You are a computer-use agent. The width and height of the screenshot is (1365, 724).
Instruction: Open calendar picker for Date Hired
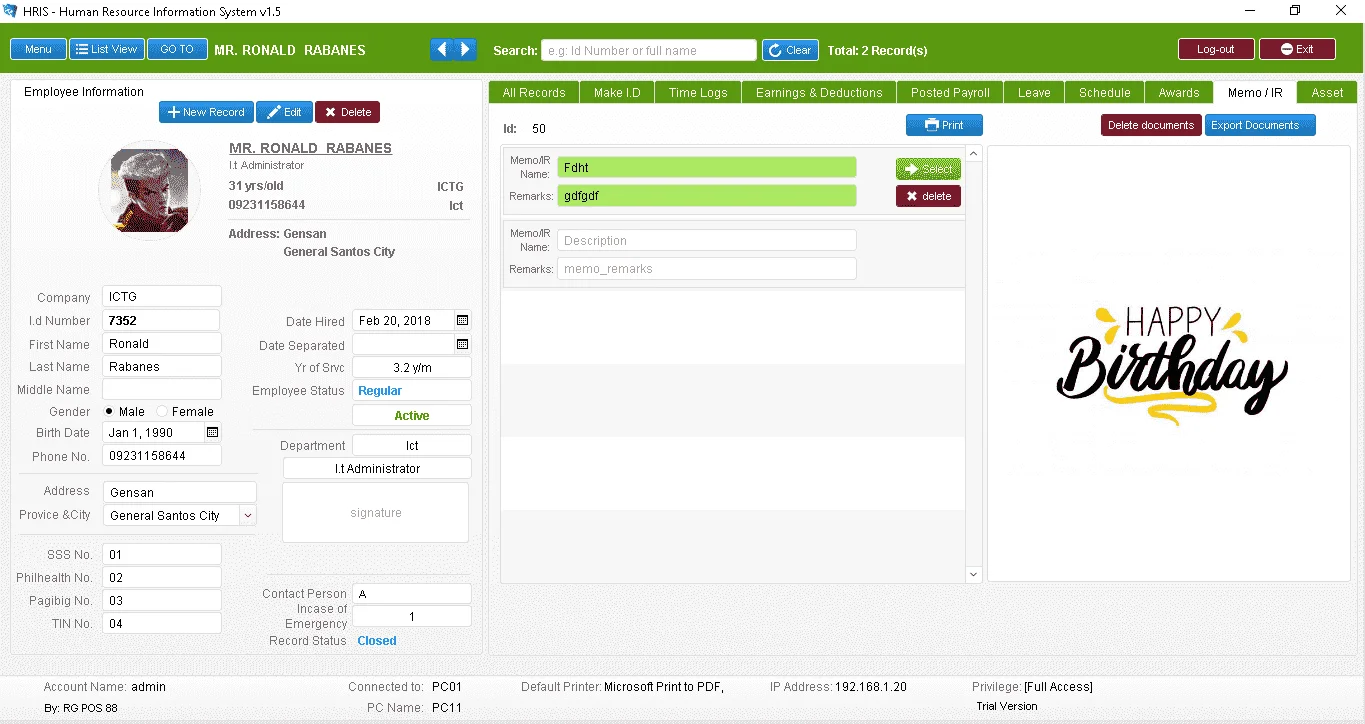(x=462, y=321)
